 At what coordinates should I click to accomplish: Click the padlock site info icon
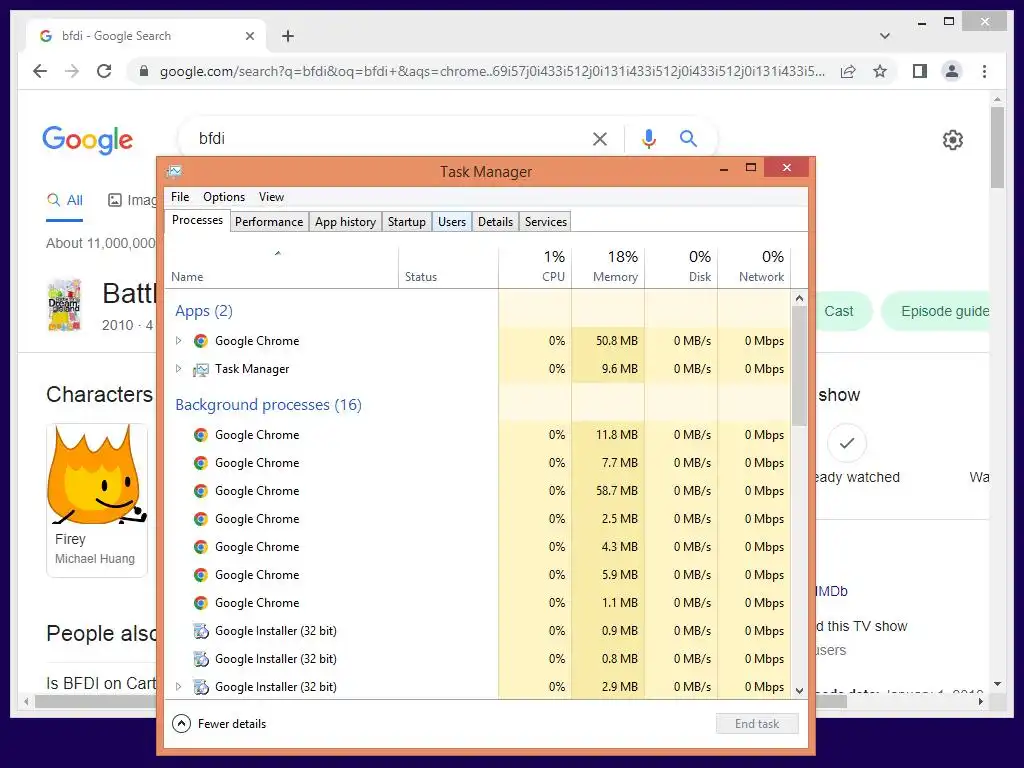[144, 71]
